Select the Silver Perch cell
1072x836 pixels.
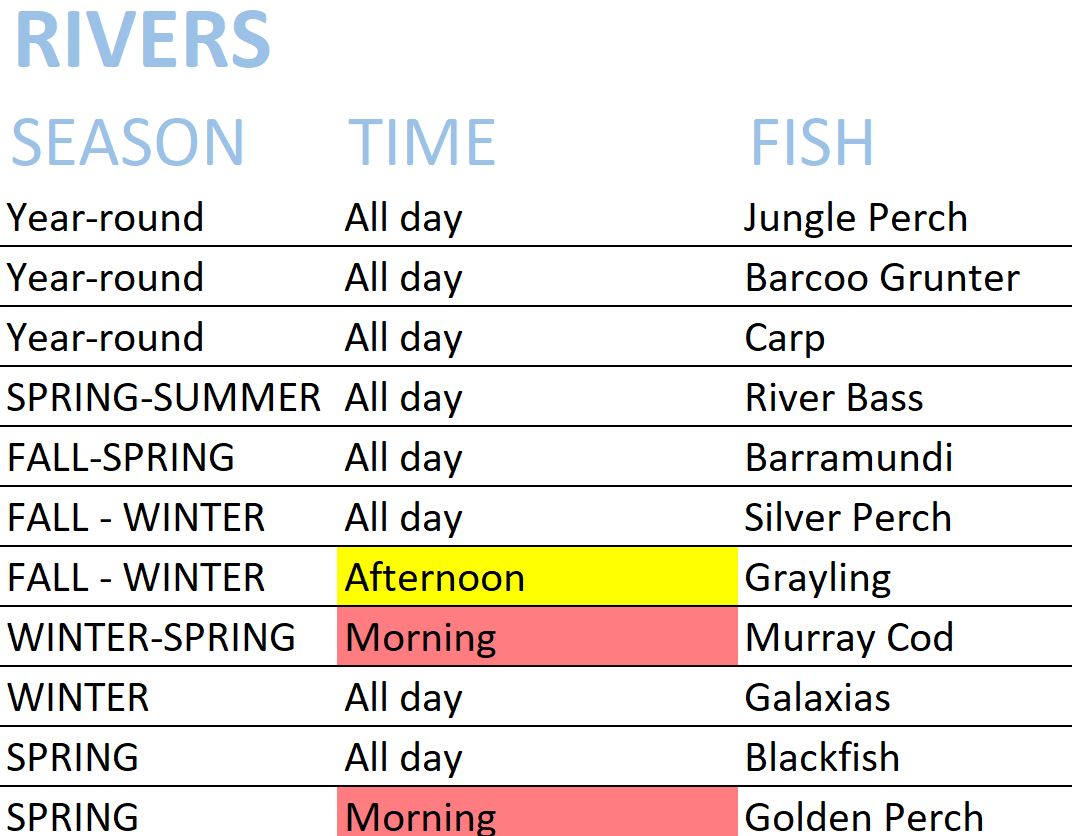point(847,518)
